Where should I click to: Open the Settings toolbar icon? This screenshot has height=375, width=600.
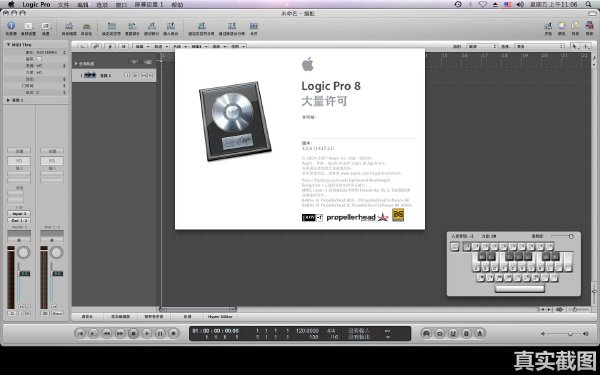coord(46,26)
